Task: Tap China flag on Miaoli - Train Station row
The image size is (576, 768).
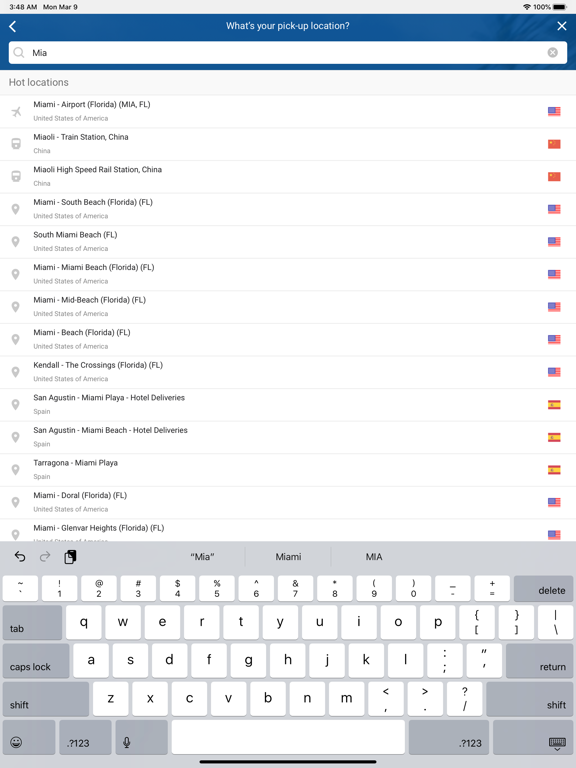Action: click(554, 144)
